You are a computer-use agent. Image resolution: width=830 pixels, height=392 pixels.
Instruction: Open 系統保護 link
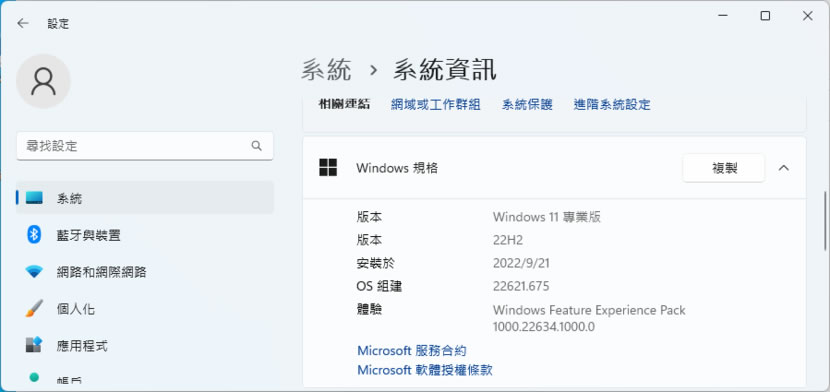(527, 104)
